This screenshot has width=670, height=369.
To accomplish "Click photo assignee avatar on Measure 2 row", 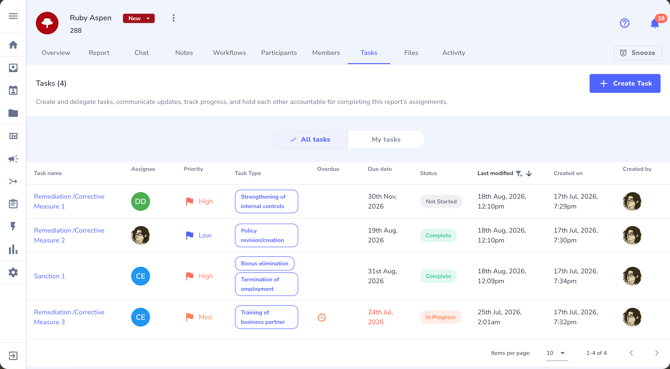I will 141,235.
